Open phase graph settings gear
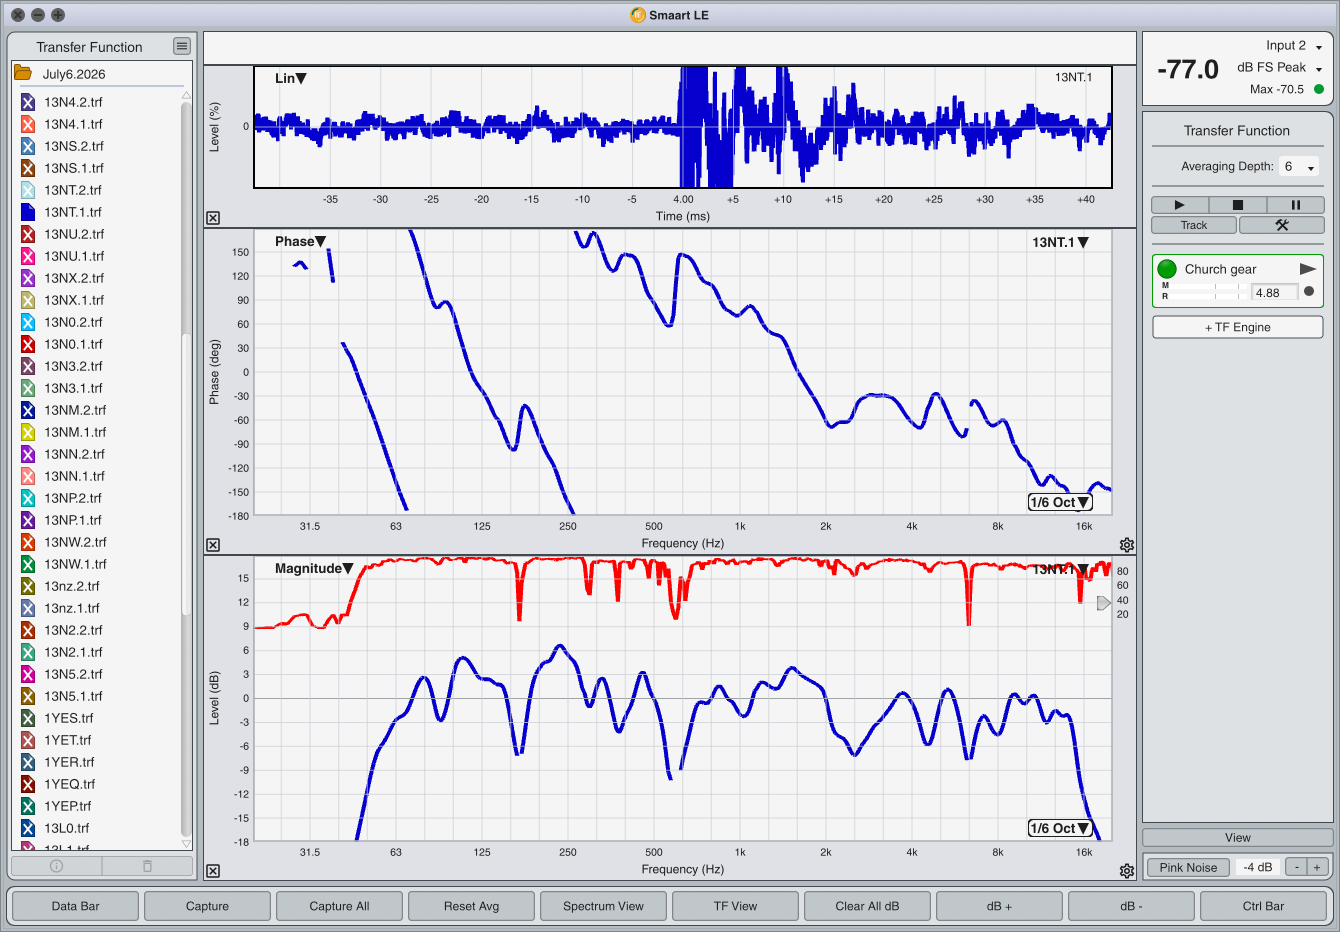Image resolution: width=1340 pixels, height=932 pixels. click(1127, 545)
